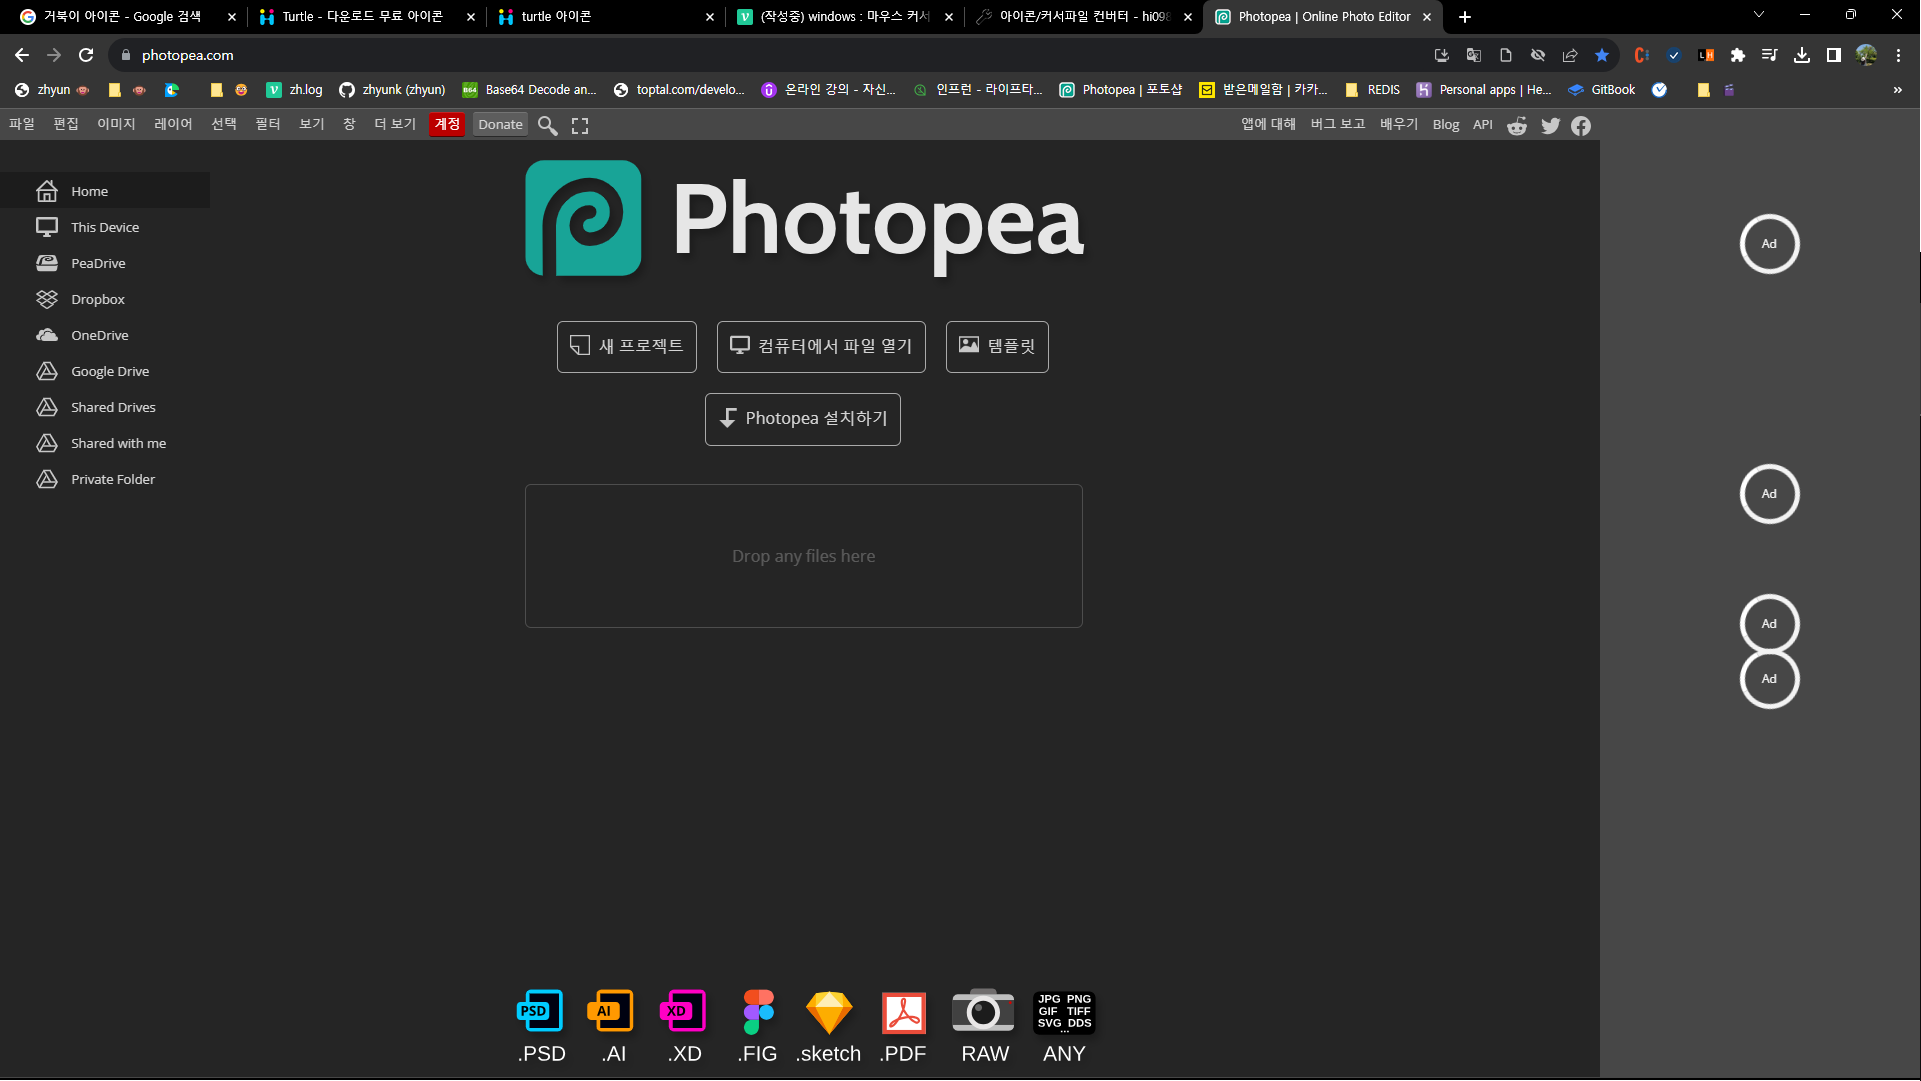Screen dimensions: 1921x1081
Task: Bookmark star icon in address bar
Action: click(1602, 55)
